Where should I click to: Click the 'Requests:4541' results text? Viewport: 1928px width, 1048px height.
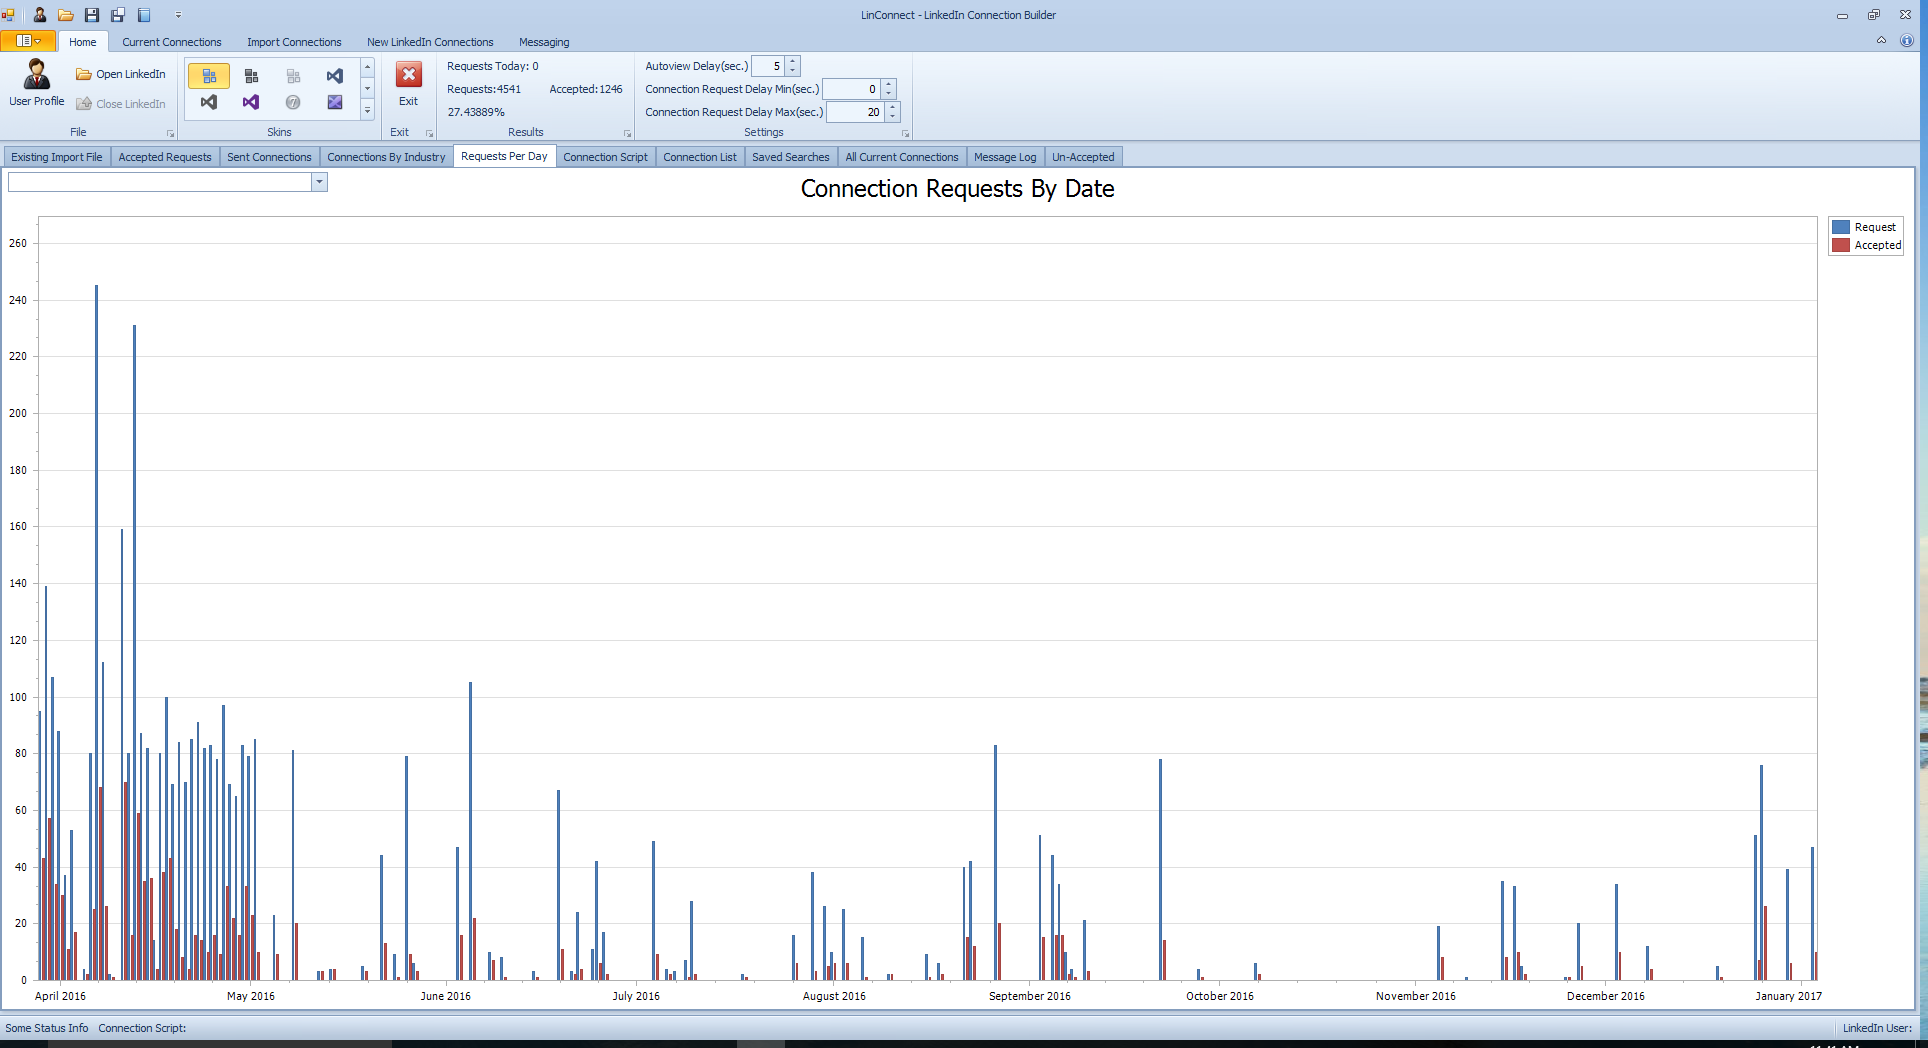pos(484,89)
